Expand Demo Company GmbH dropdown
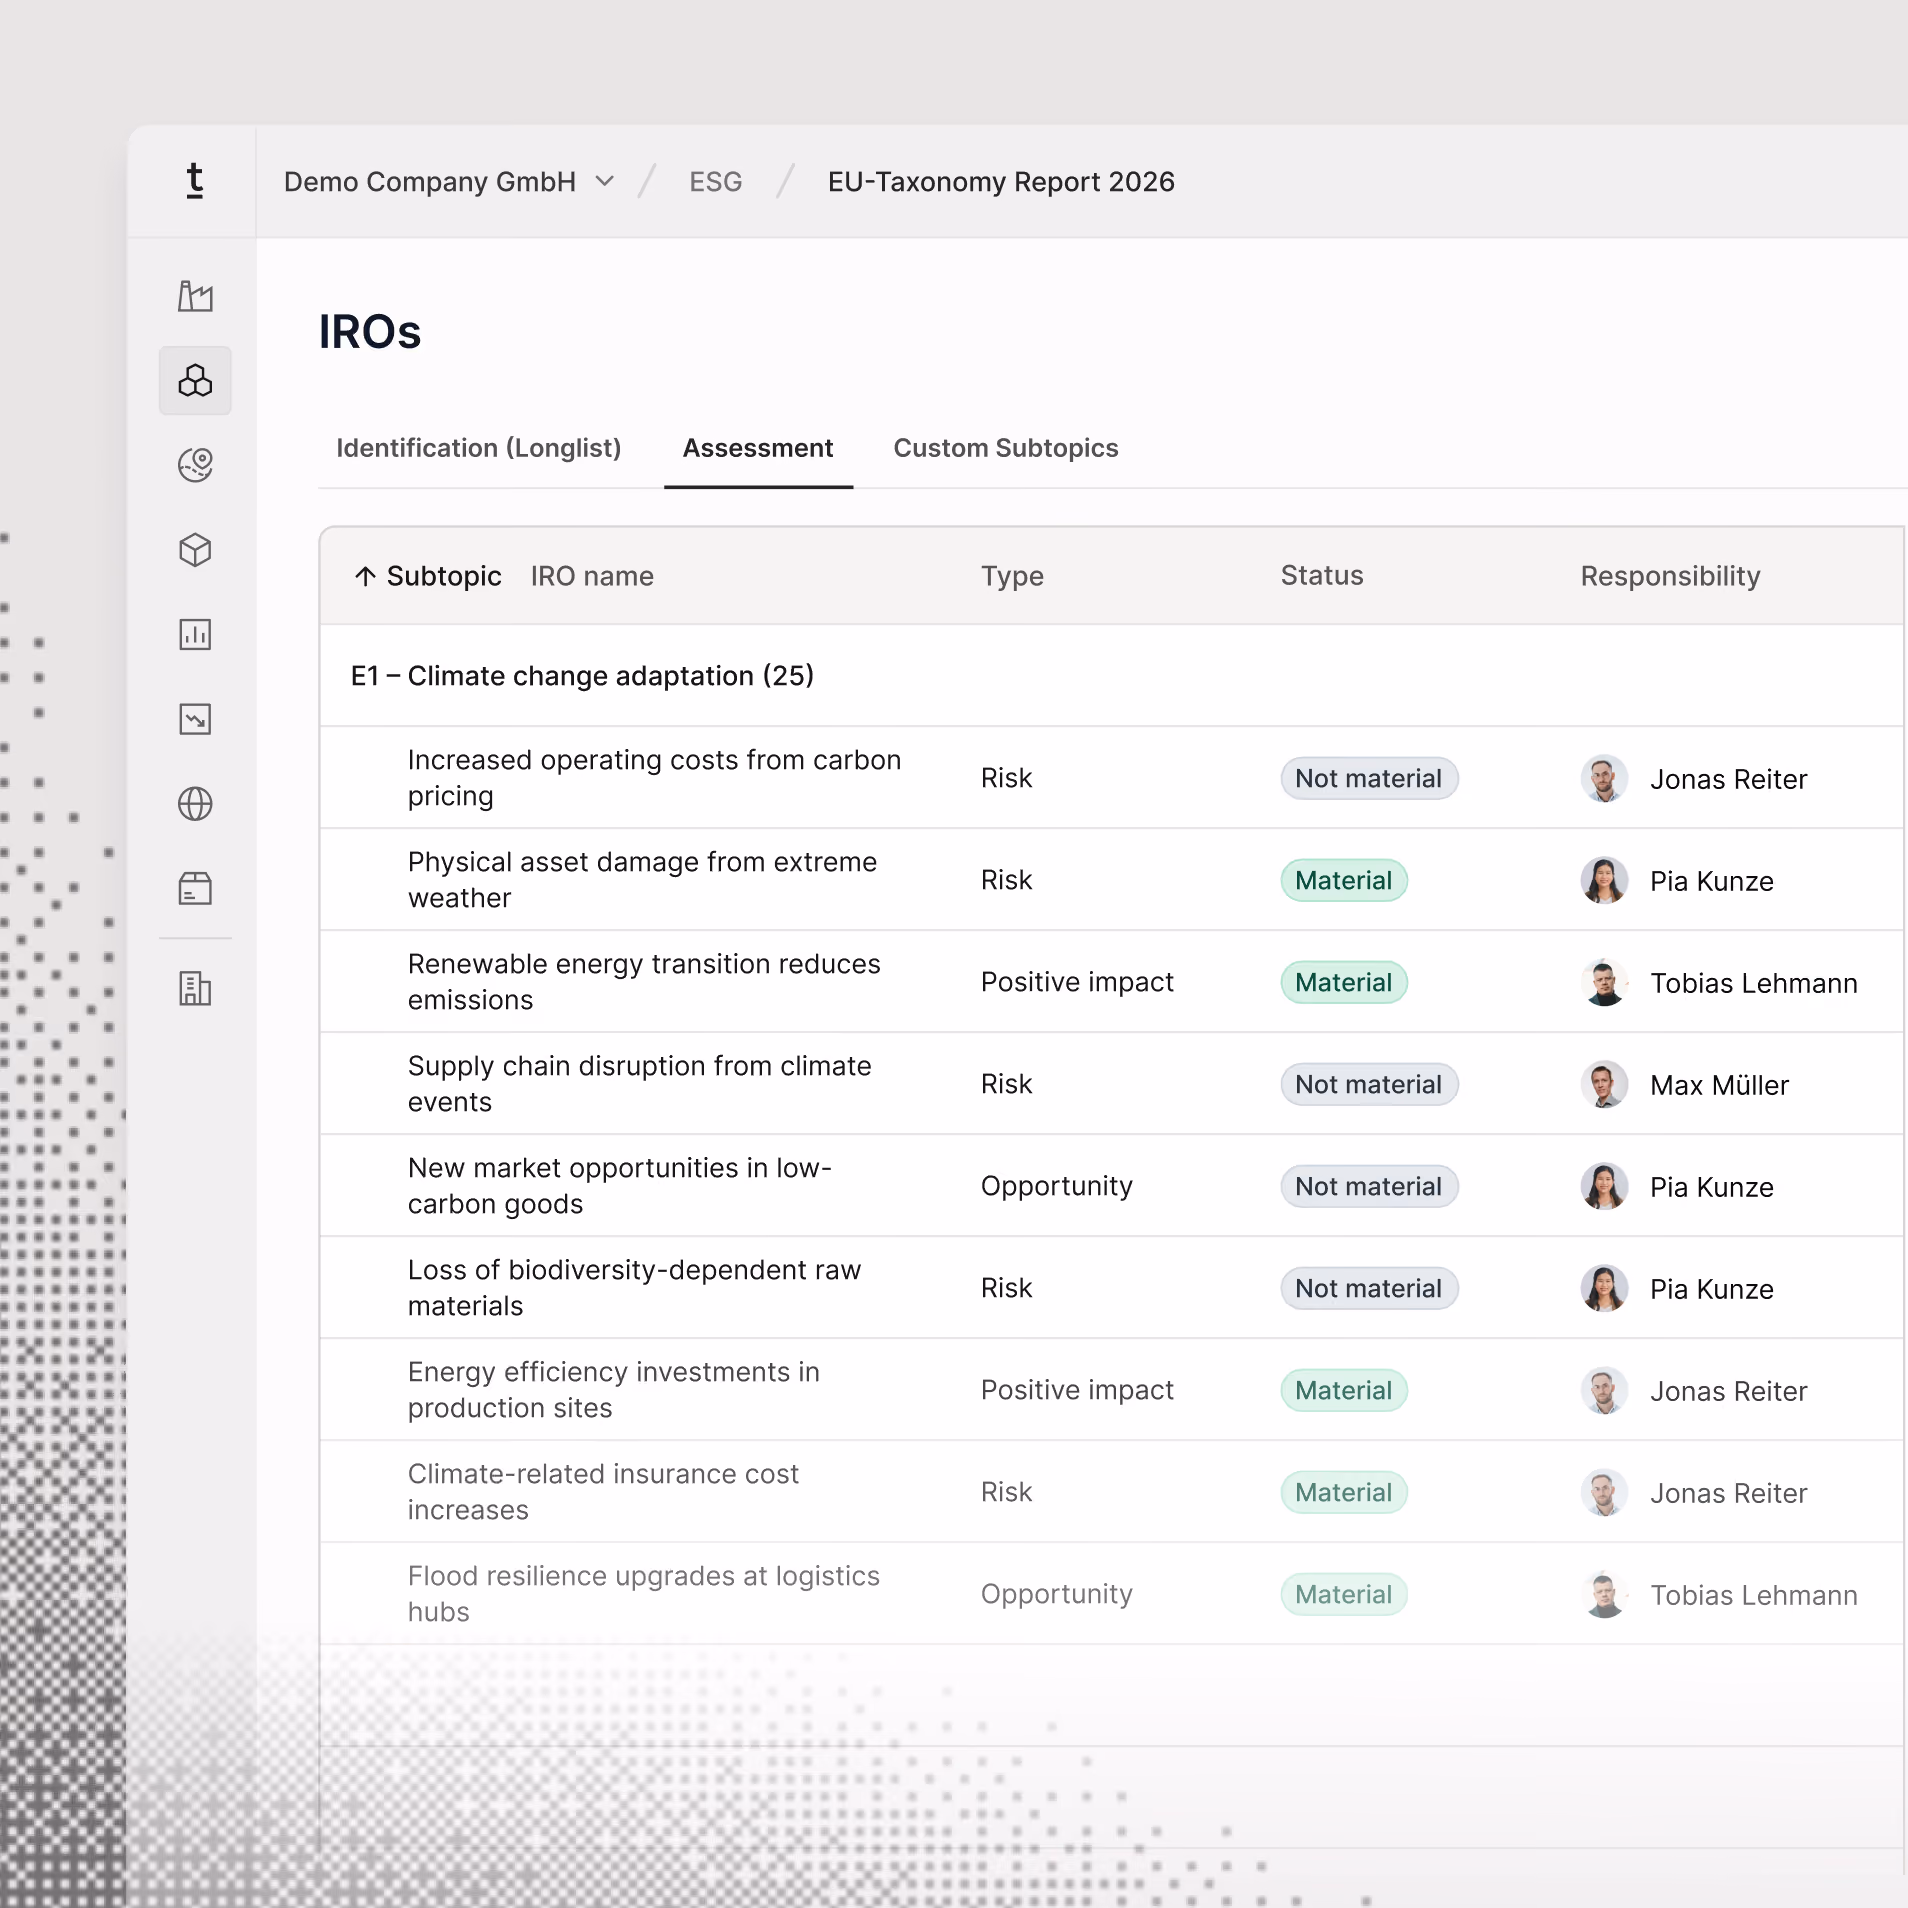Viewport: 1908px width, 1908px height. 449,182
